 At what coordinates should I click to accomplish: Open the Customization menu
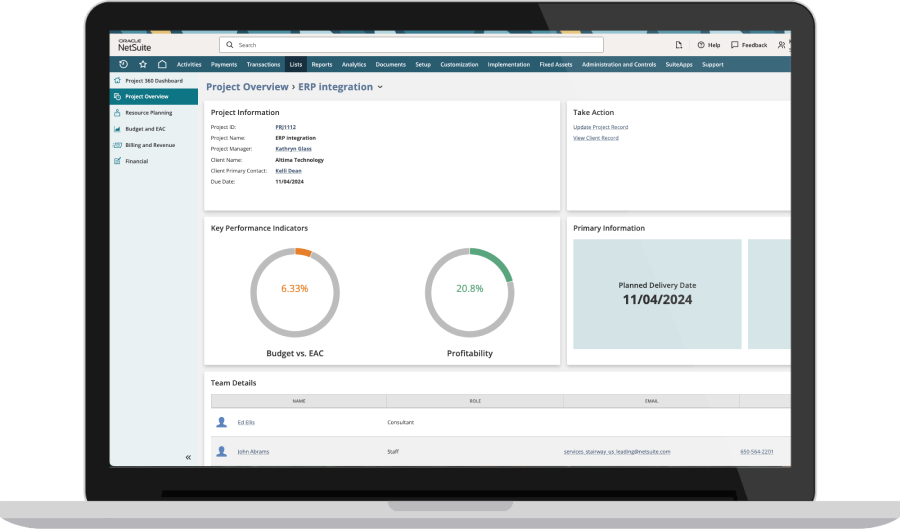[459, 65]
